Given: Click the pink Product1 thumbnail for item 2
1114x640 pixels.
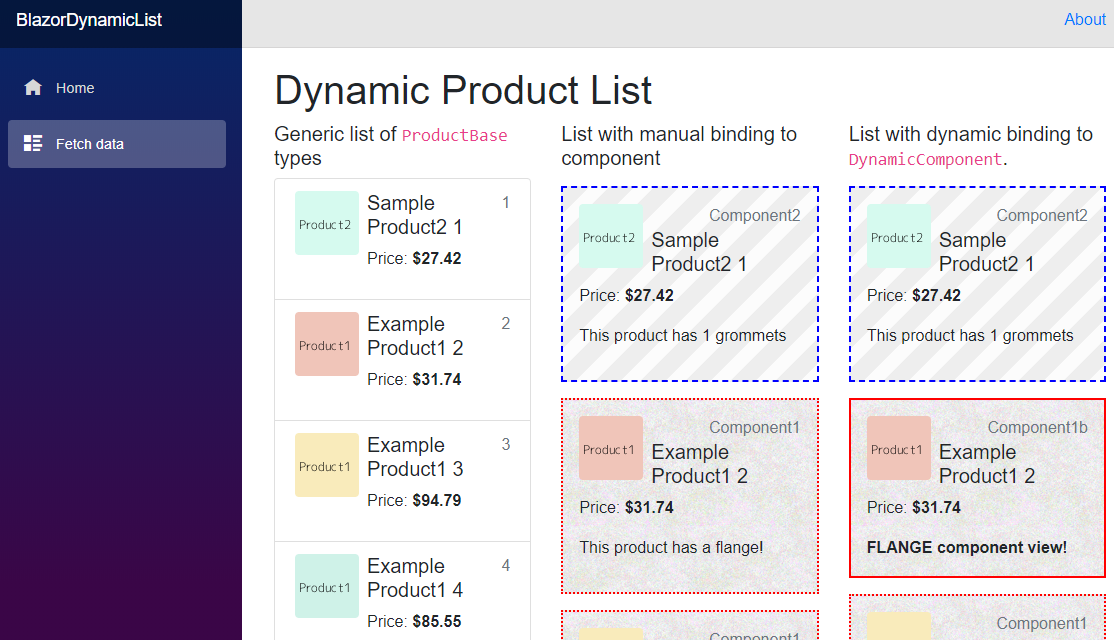Looking at the screenshot, I should (x=327, y=344).
